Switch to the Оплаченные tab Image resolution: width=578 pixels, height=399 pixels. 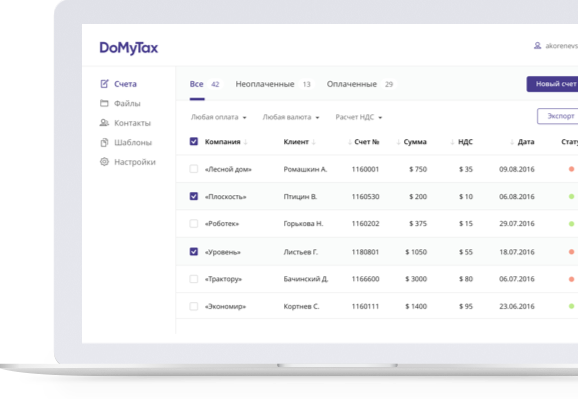[x=360, y=84]
